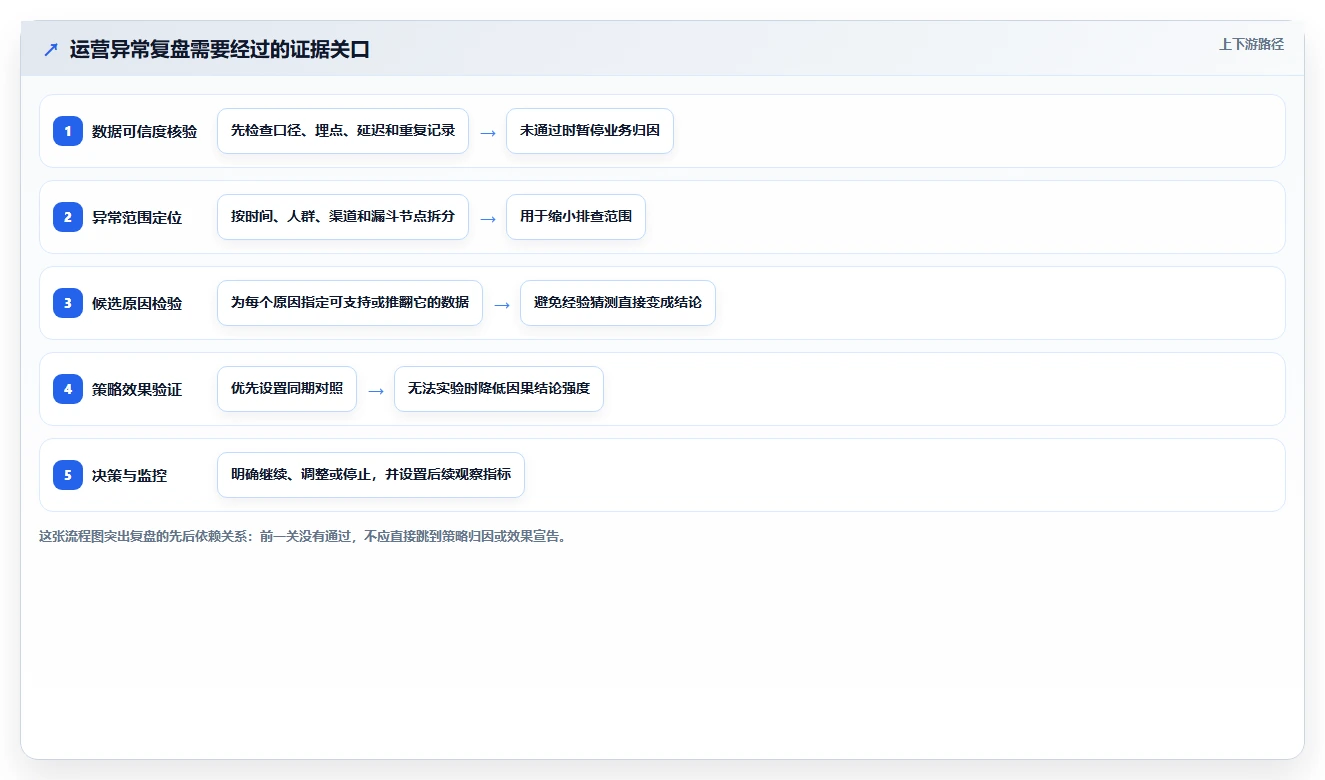Click the arrow after 按时间、人群 box
1325x780 pixels.
[x=488, y=218]
